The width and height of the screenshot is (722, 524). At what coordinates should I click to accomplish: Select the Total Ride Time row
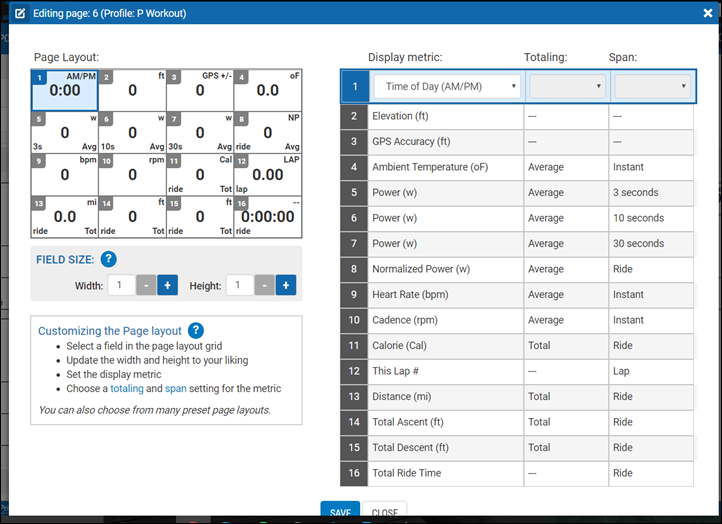coord(444,473)
